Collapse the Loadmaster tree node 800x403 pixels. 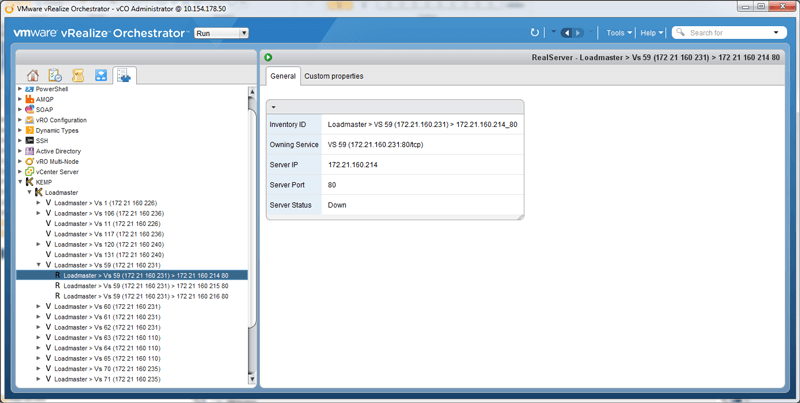click(x=30, y=192)
